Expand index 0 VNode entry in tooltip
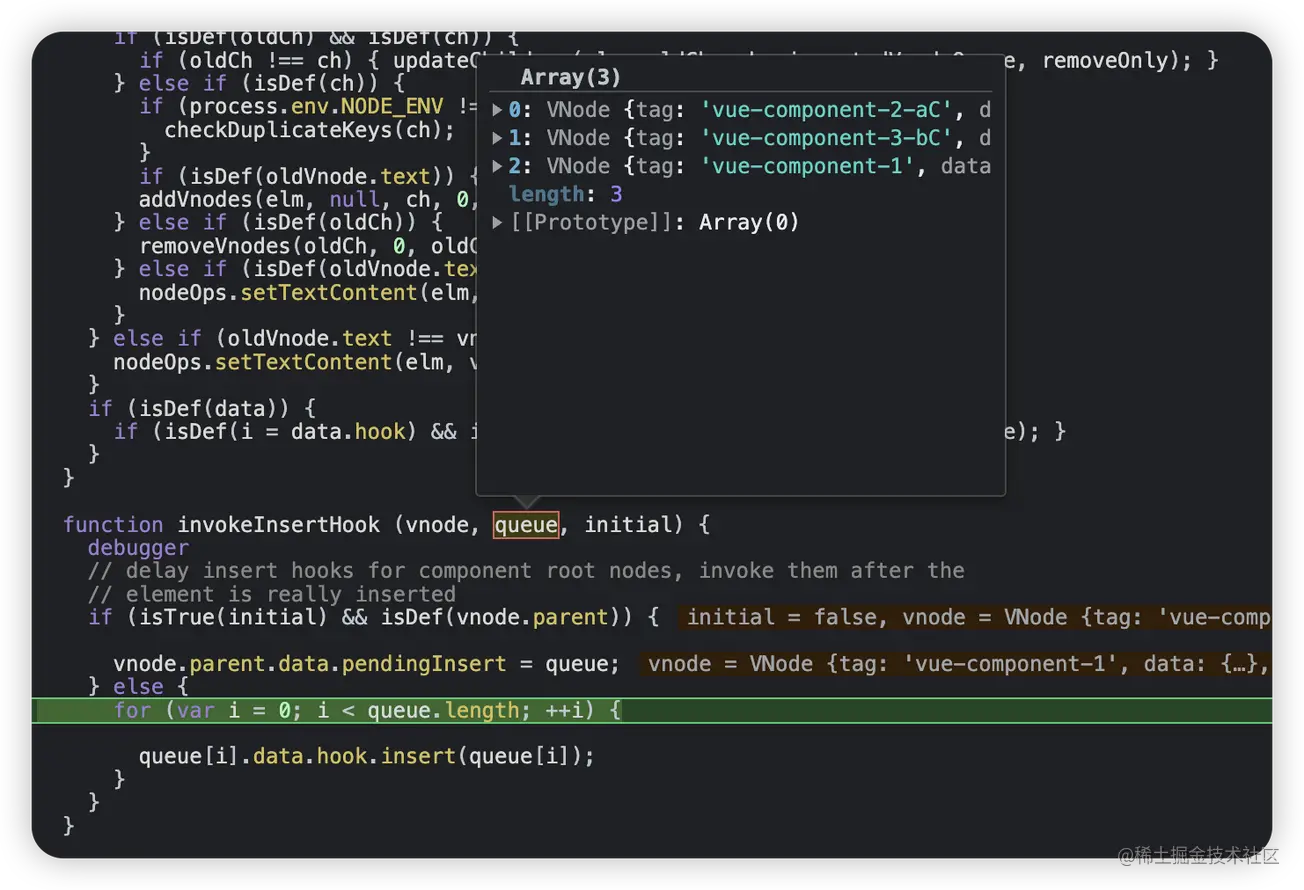The height and width of the screenshot is (890, 1304). click(498, 110)
